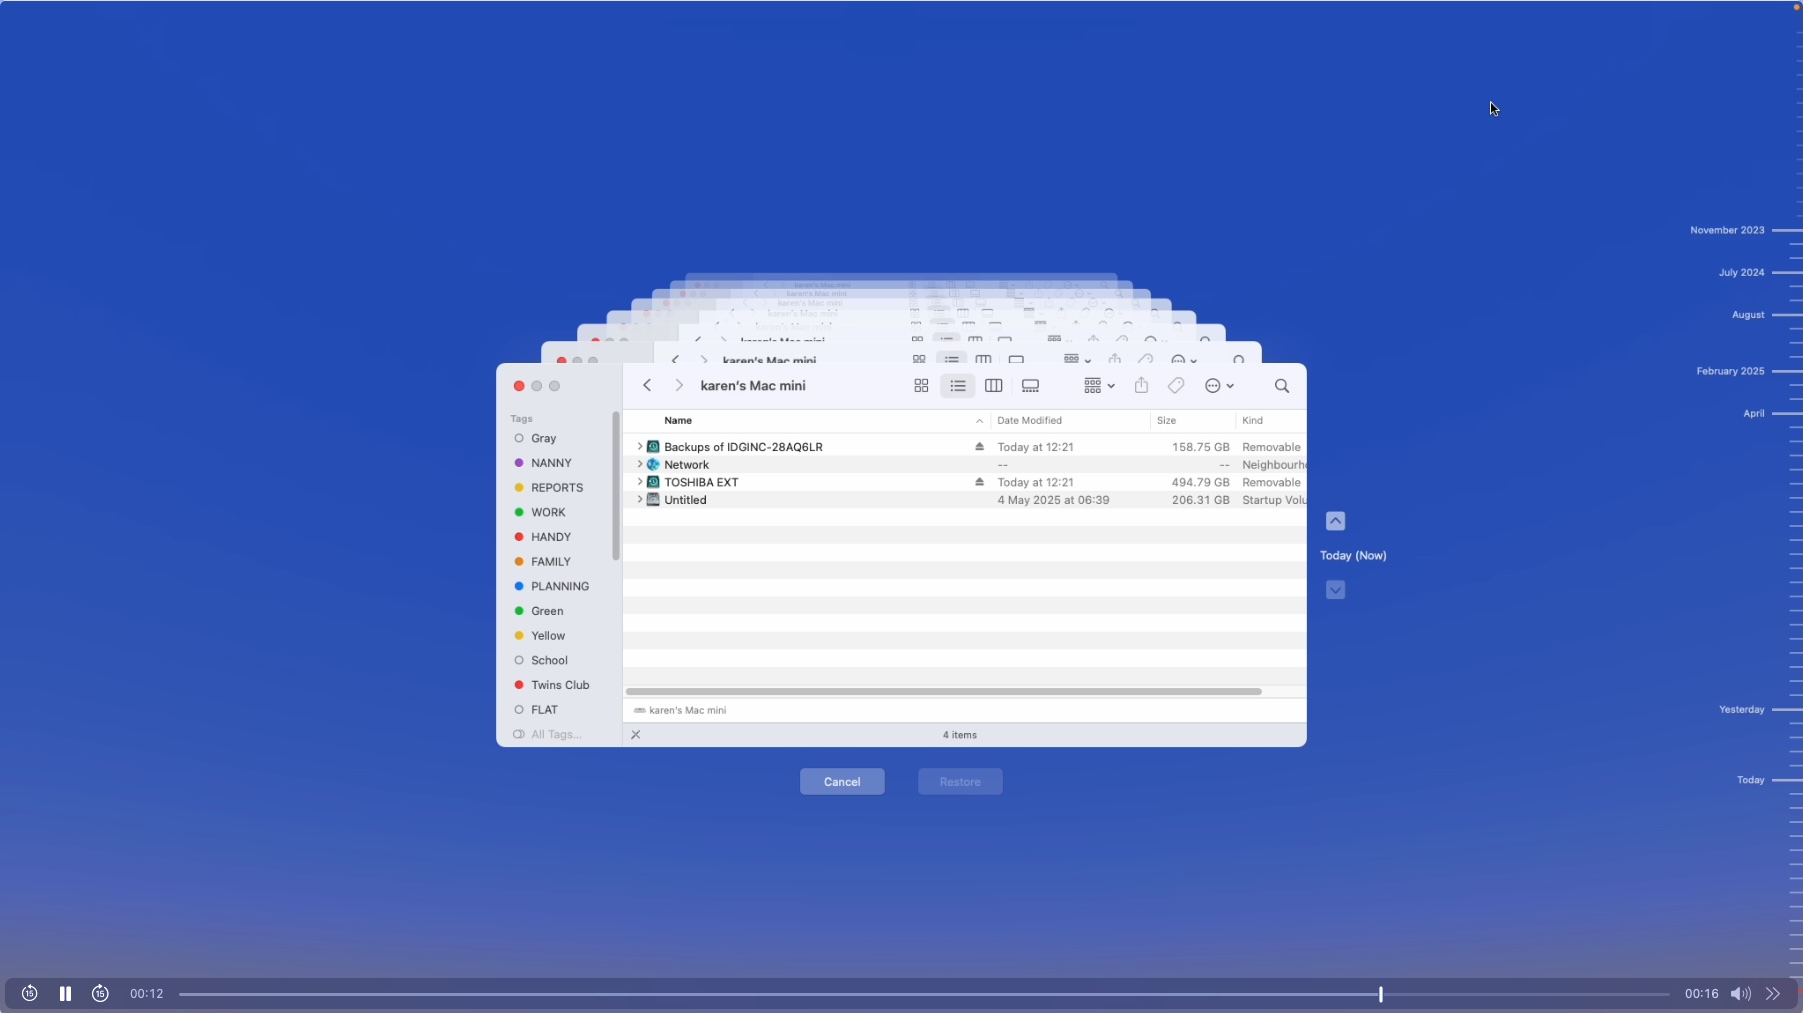The height and width of the screenshot is (1013, 1803).
Task: Open the group-by dropdown in toolbar
Action: tap(1099, 386)
